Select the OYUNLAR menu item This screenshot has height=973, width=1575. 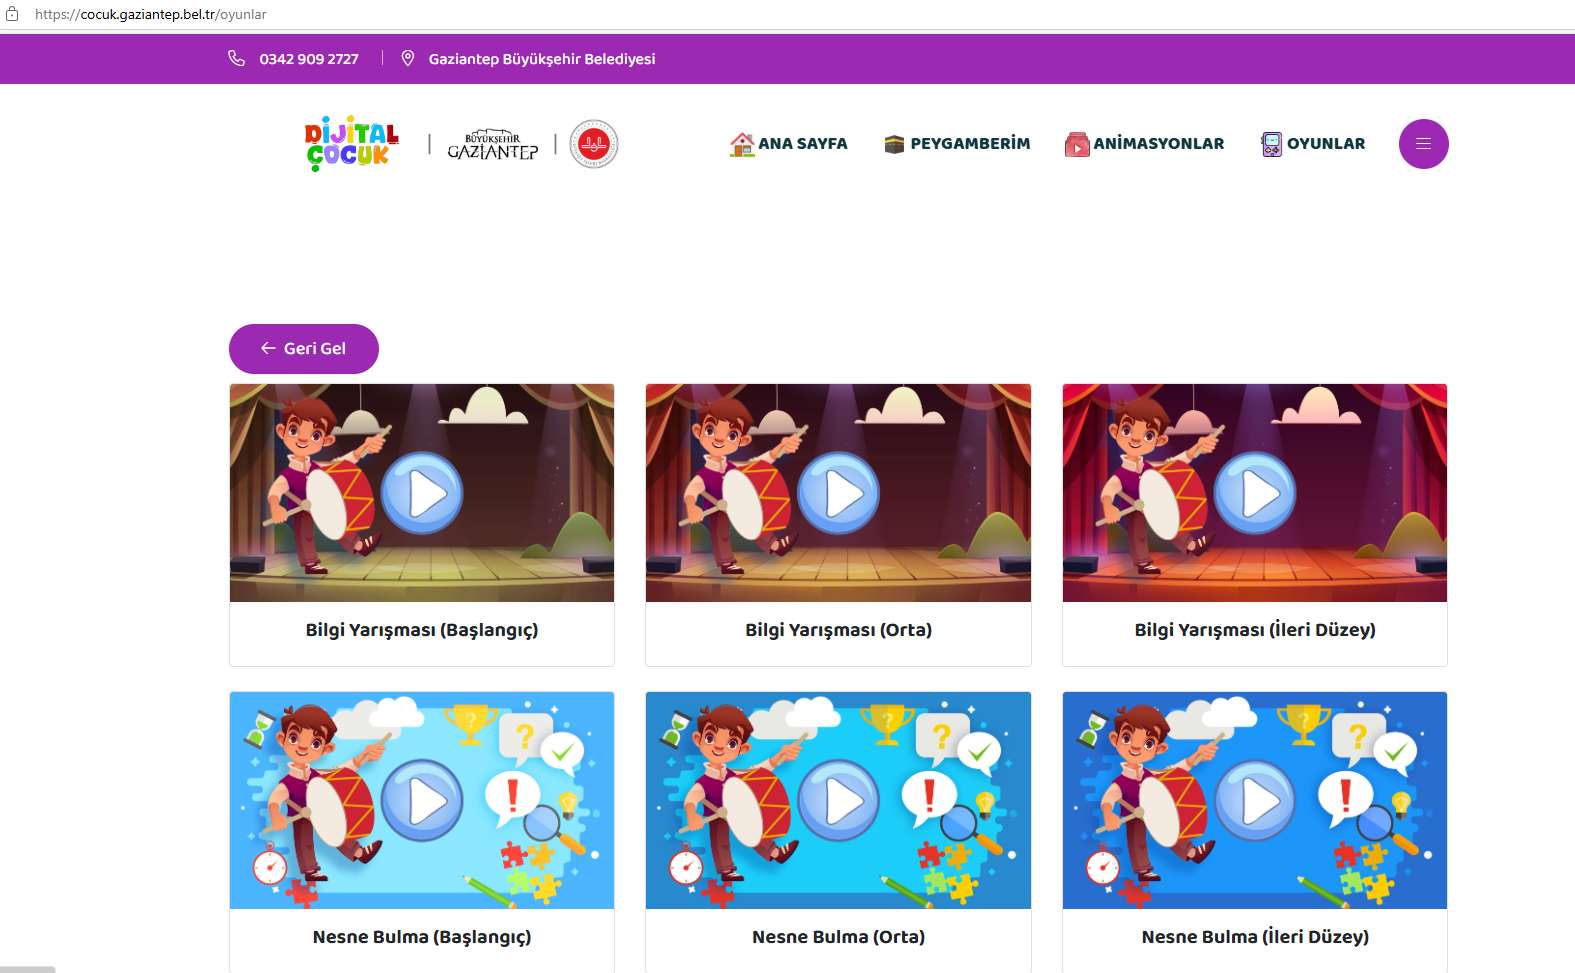(1313, 144)
